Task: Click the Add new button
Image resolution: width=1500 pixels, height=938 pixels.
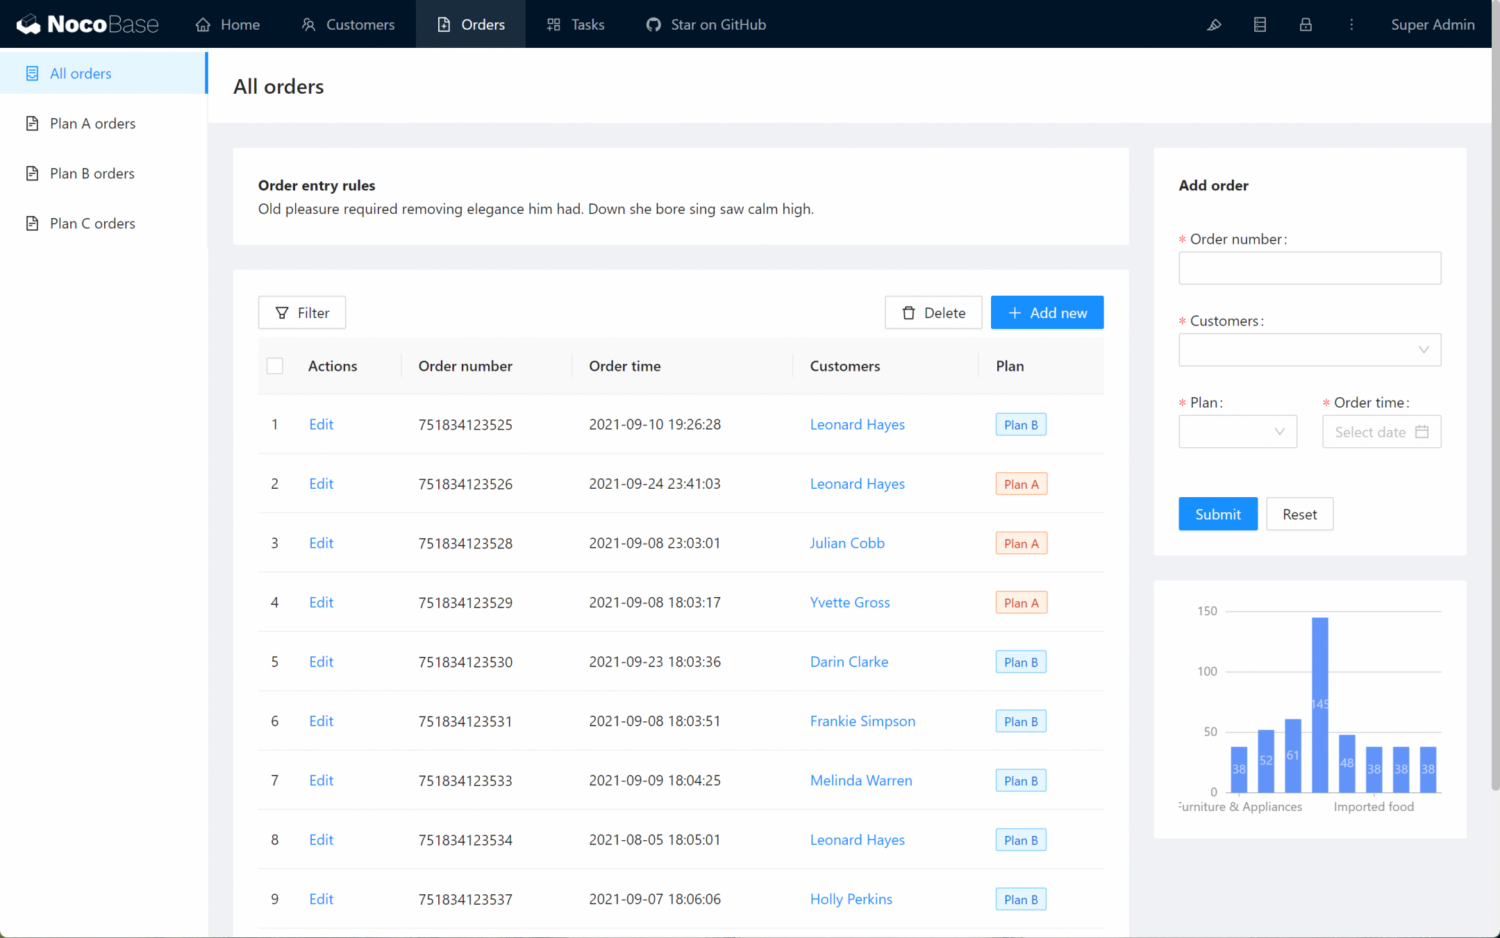Action: coord(1047,313)
